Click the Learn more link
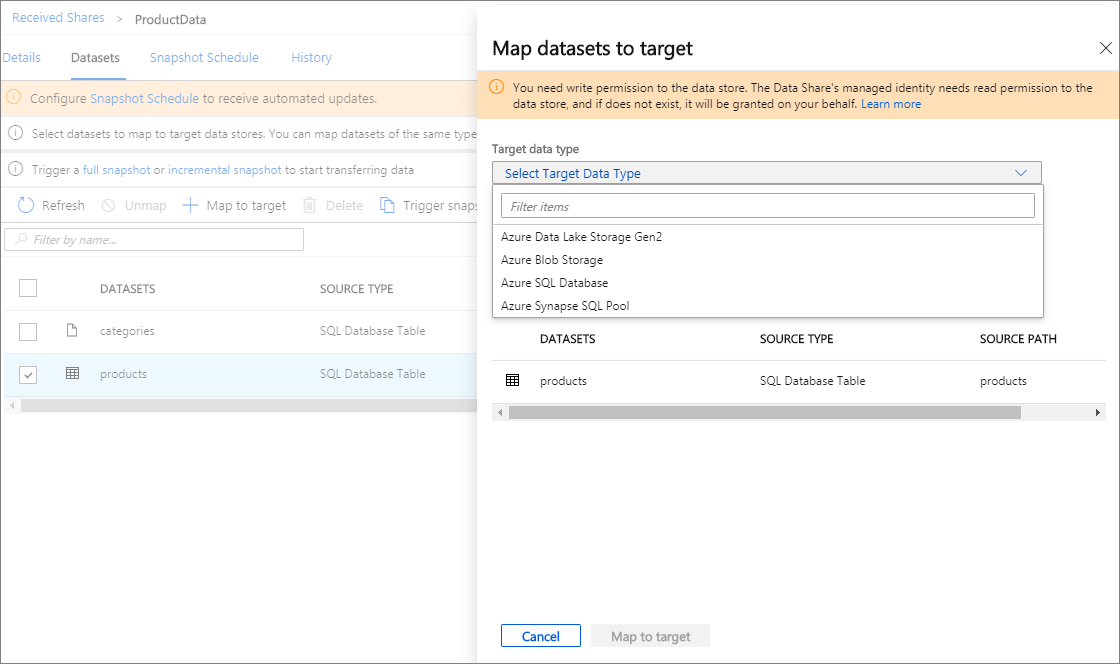This screenshot has height=664, width=1120. (x=890, y=102)
